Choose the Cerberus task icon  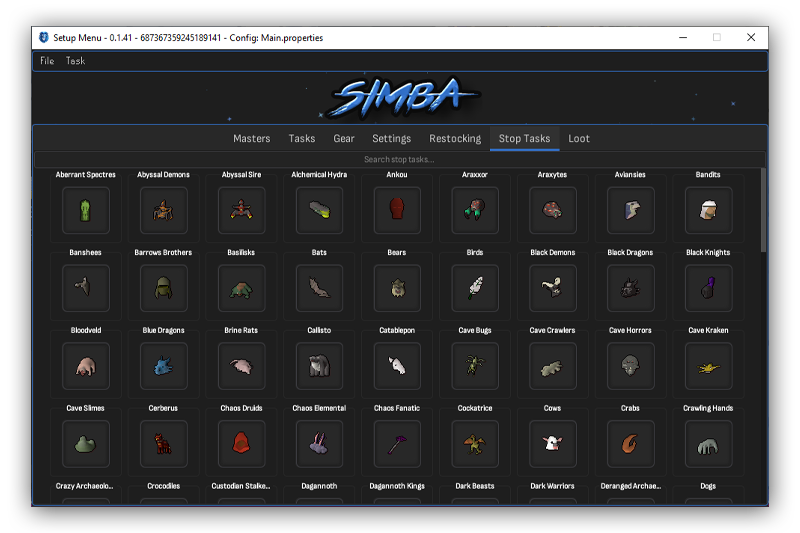tap(163, 444)
